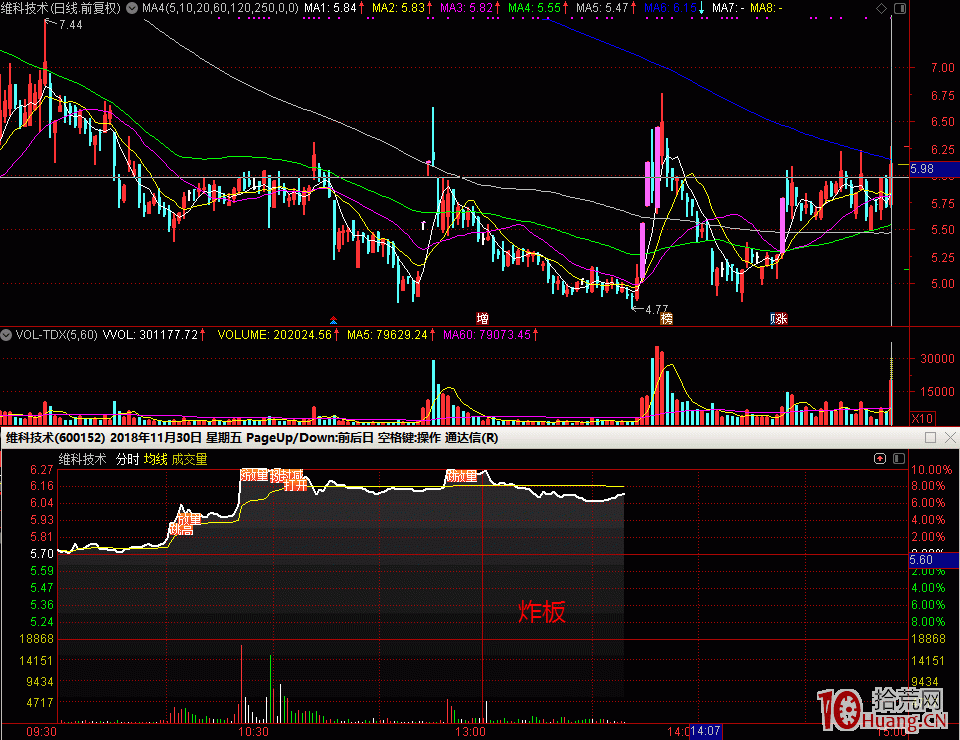Screen dimensions: 960x740
Task: Select the 均线 label in the intraday panel
Action: pos(155,459)
